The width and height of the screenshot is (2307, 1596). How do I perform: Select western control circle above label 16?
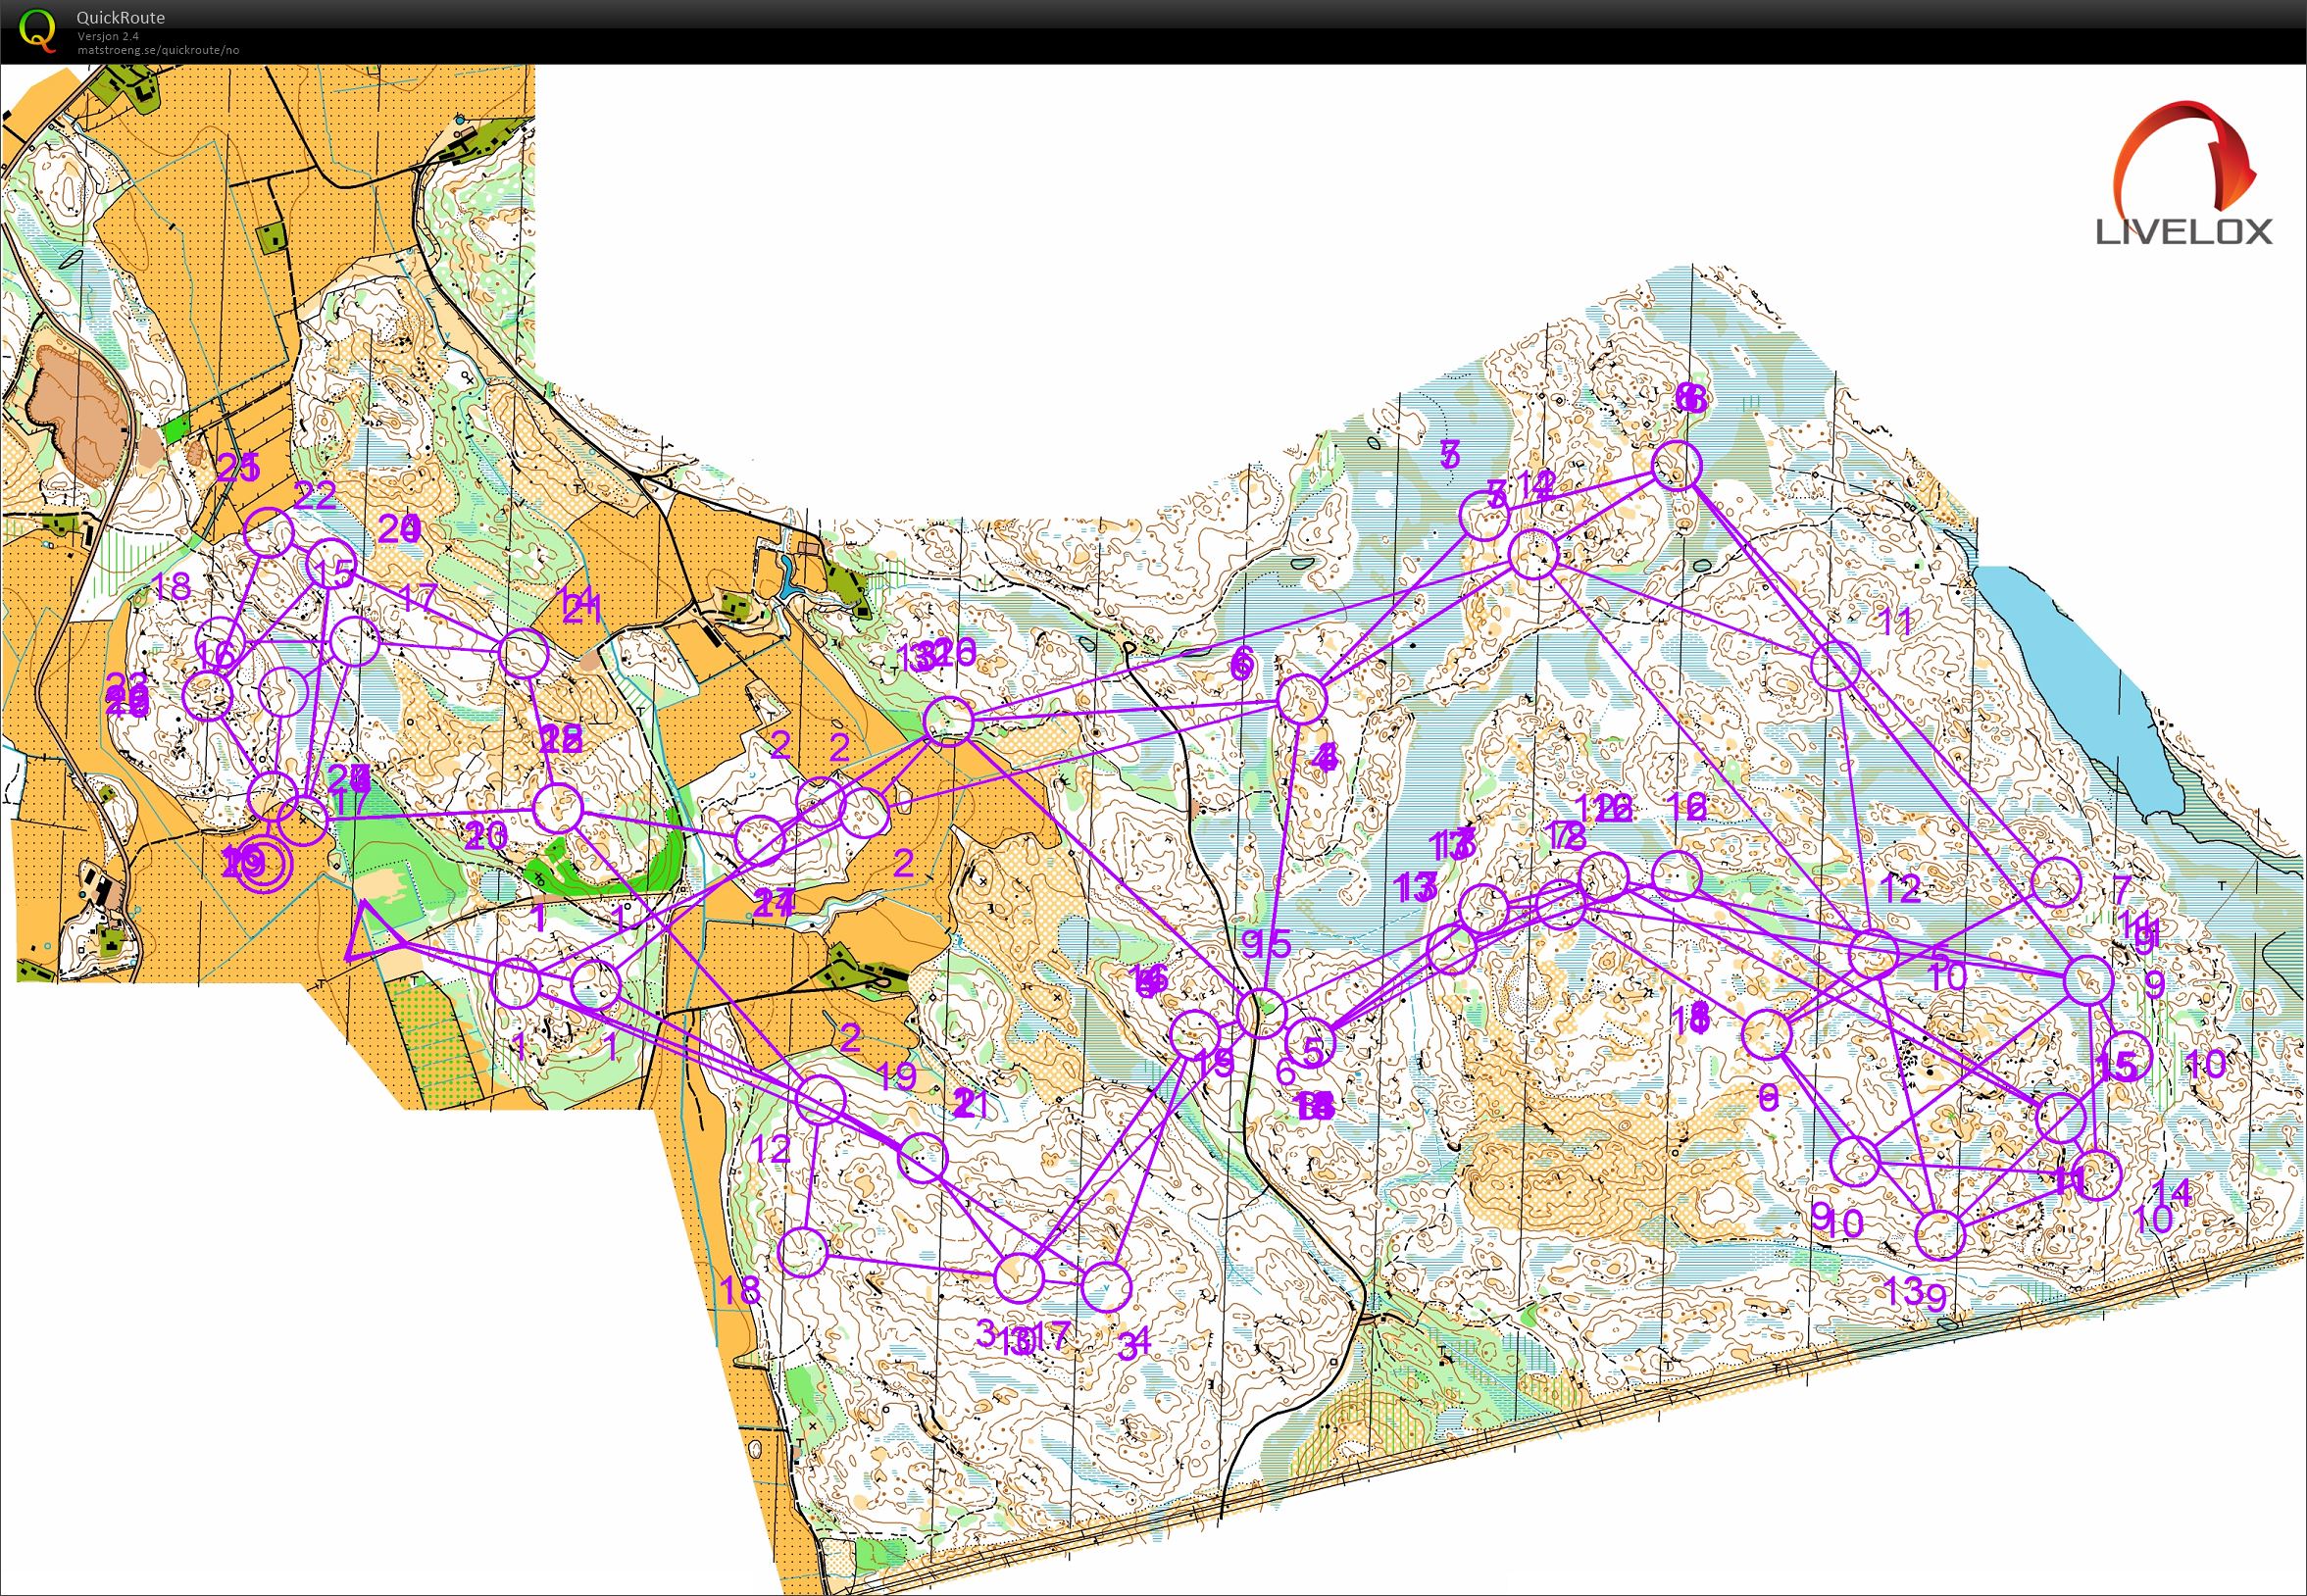219,641
